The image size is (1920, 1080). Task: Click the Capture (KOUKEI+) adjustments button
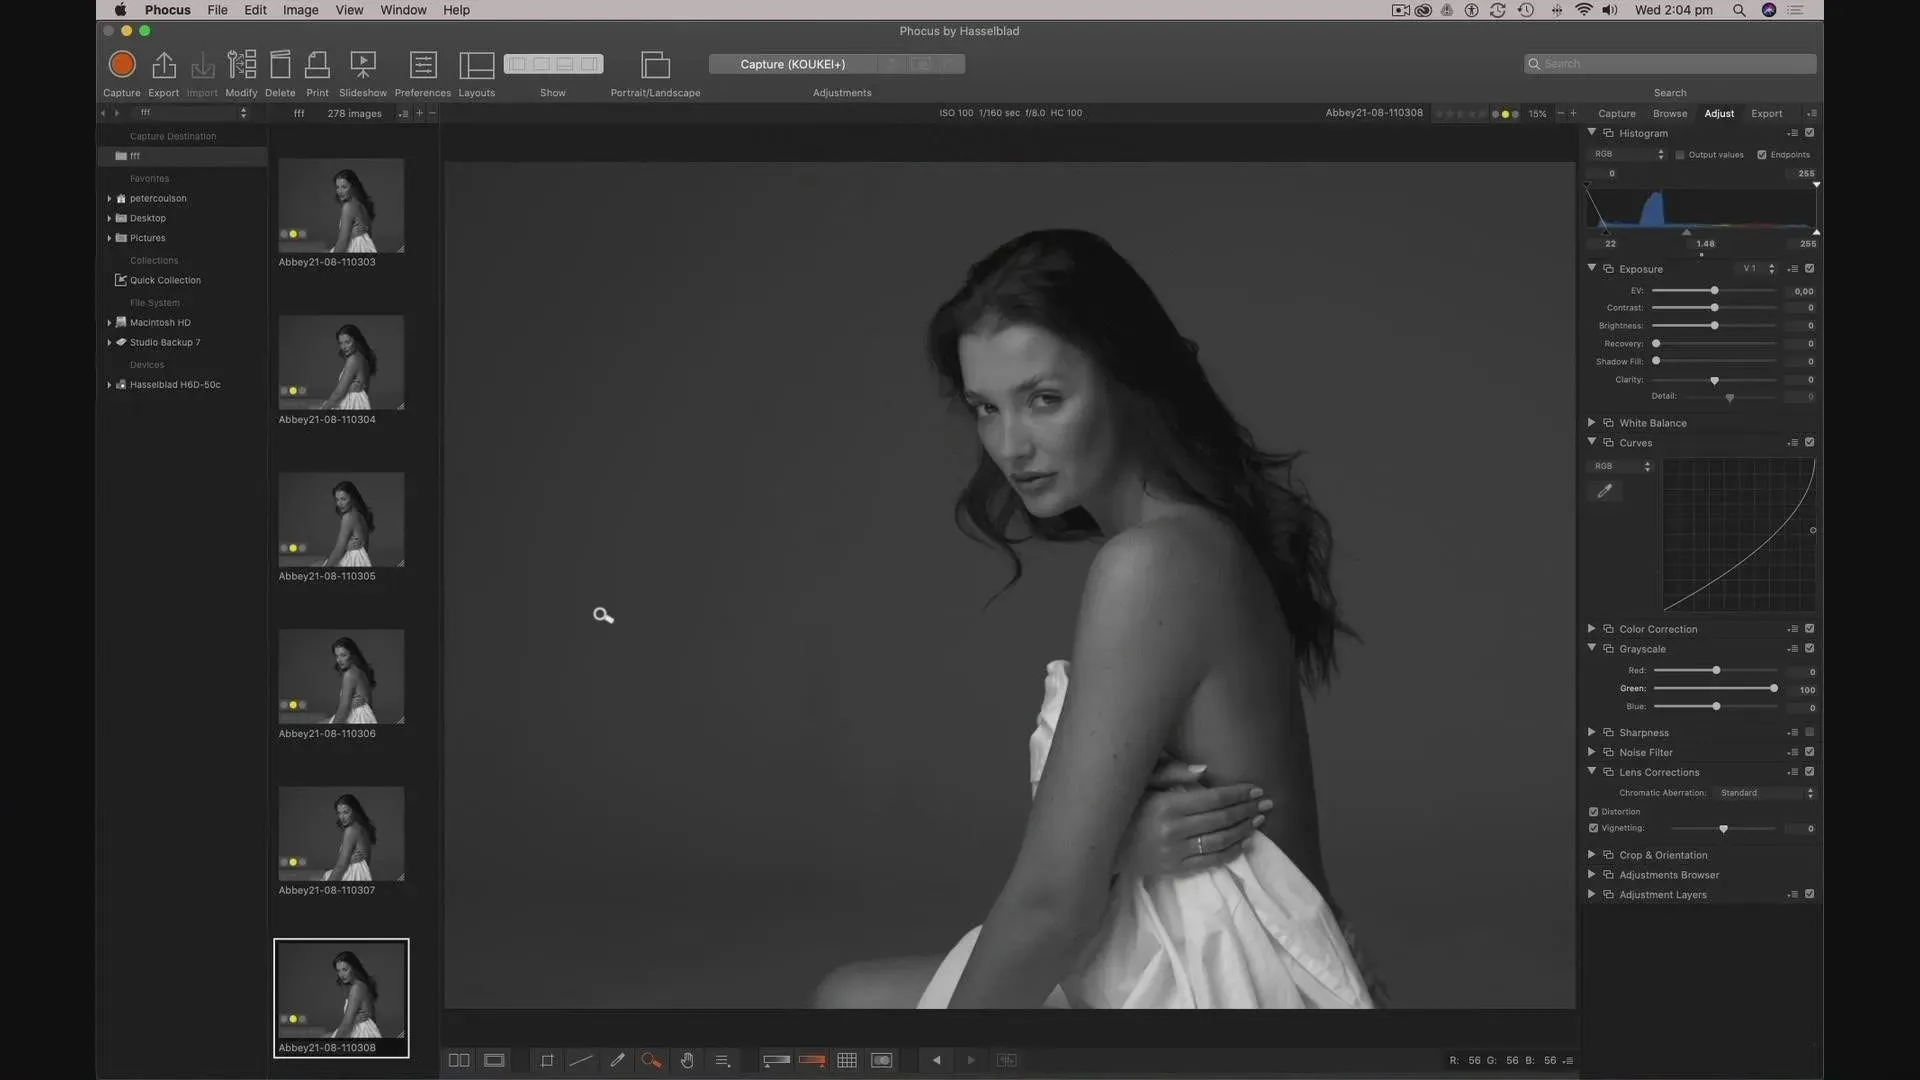pos(793,64)
